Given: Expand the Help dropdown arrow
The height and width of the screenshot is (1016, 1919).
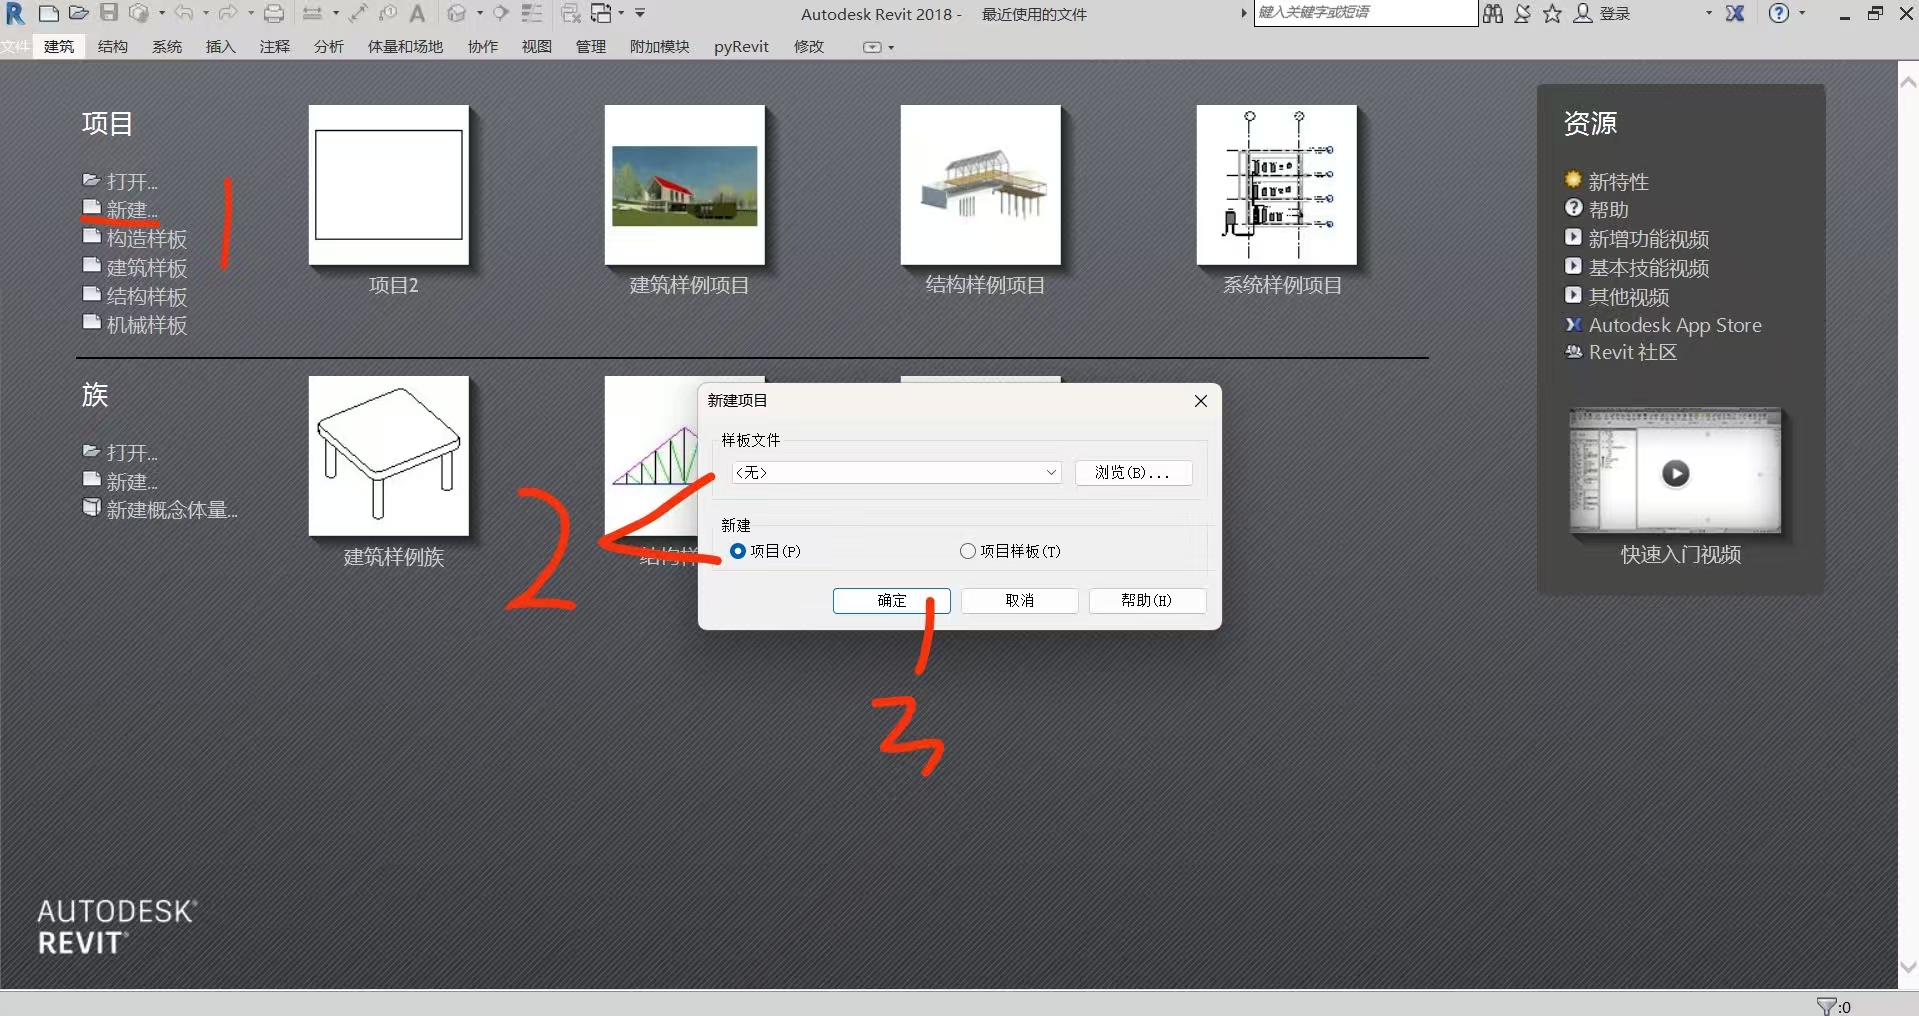Looking at the screenshot, I should 1802,13.
